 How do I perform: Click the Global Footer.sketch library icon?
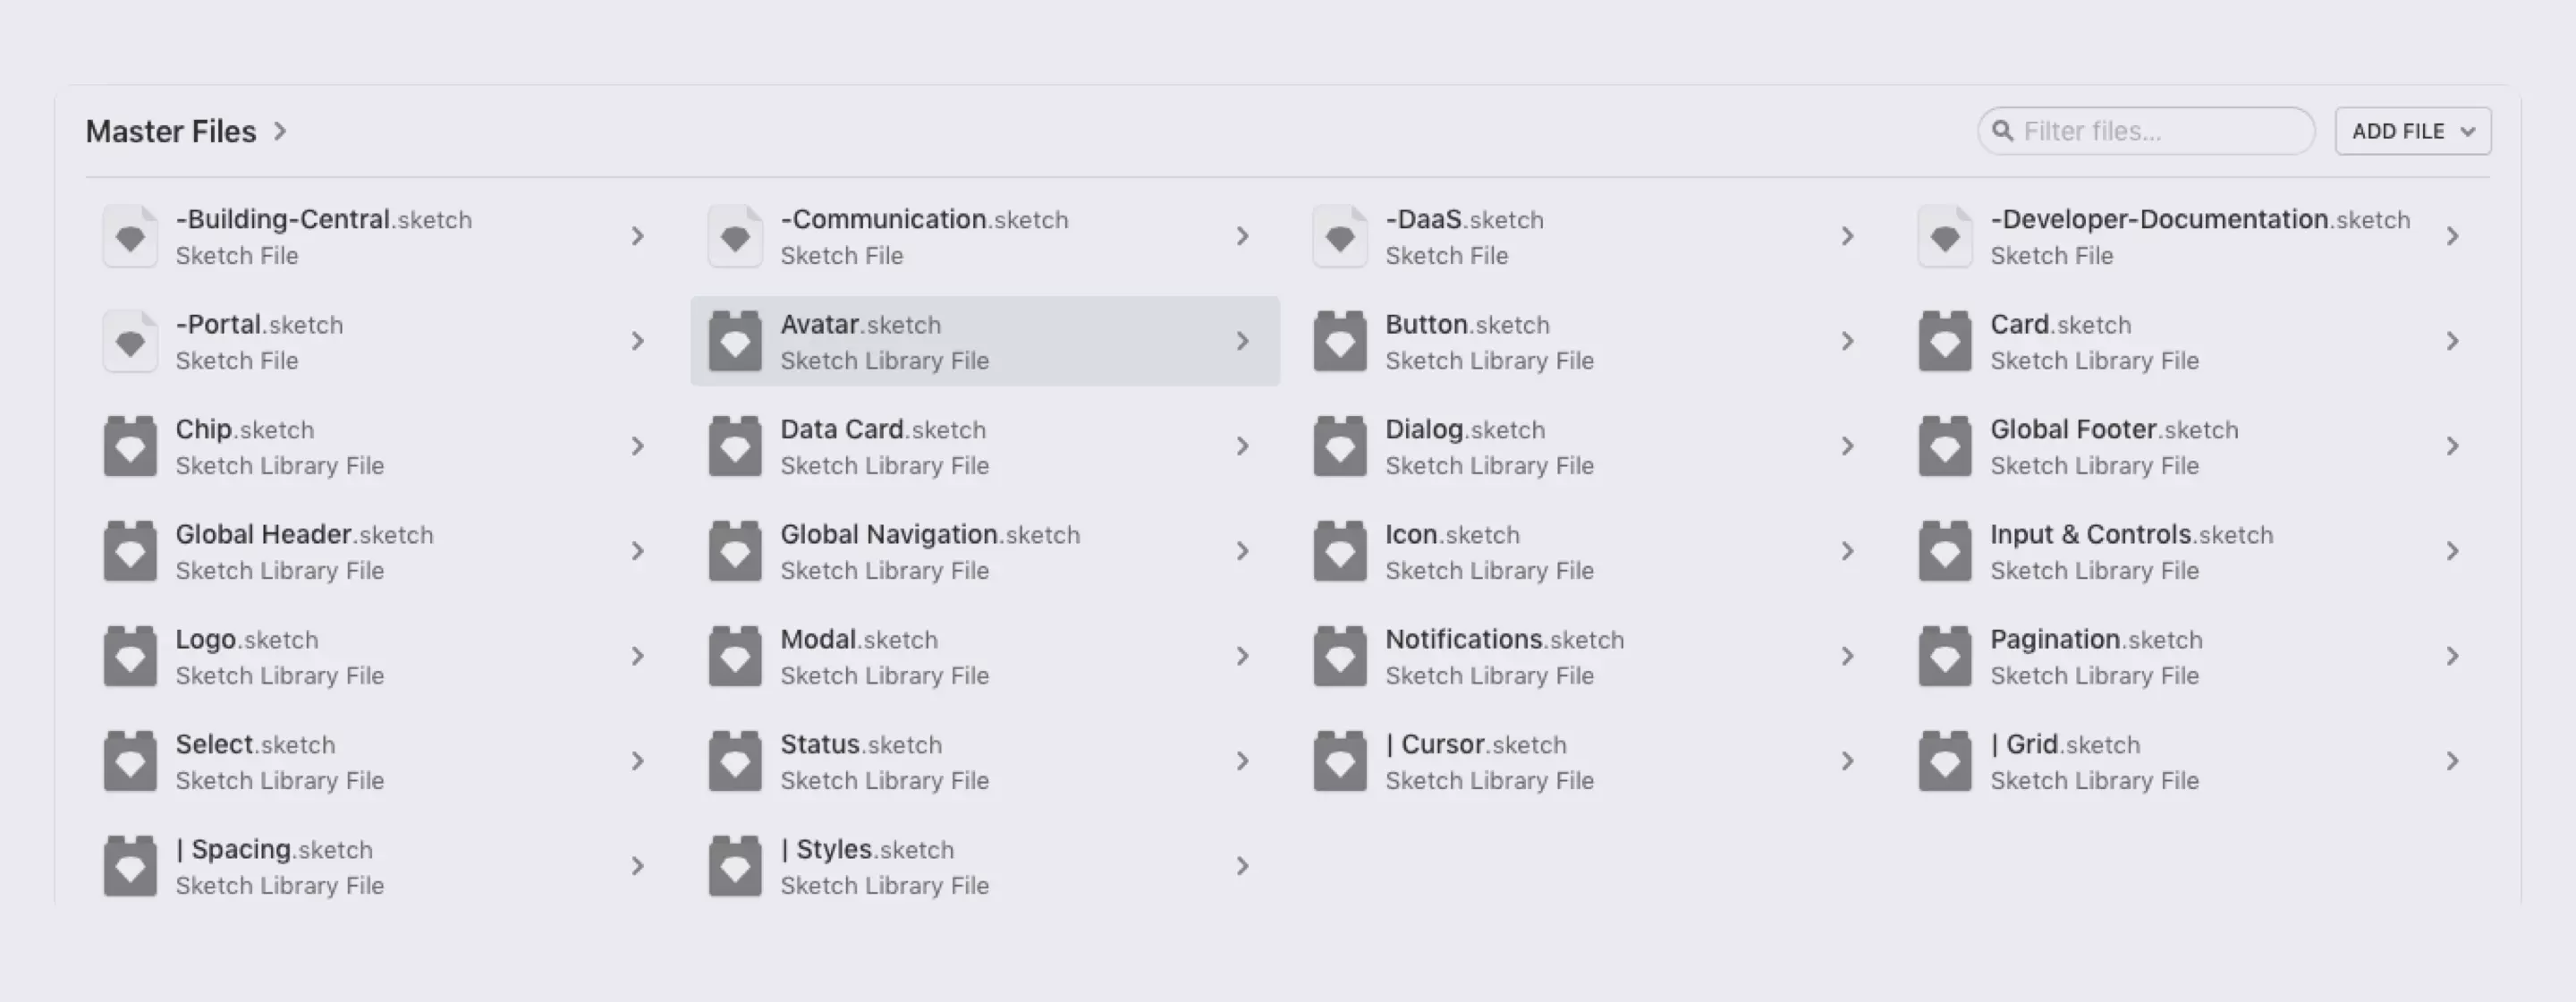(1945, 446)
